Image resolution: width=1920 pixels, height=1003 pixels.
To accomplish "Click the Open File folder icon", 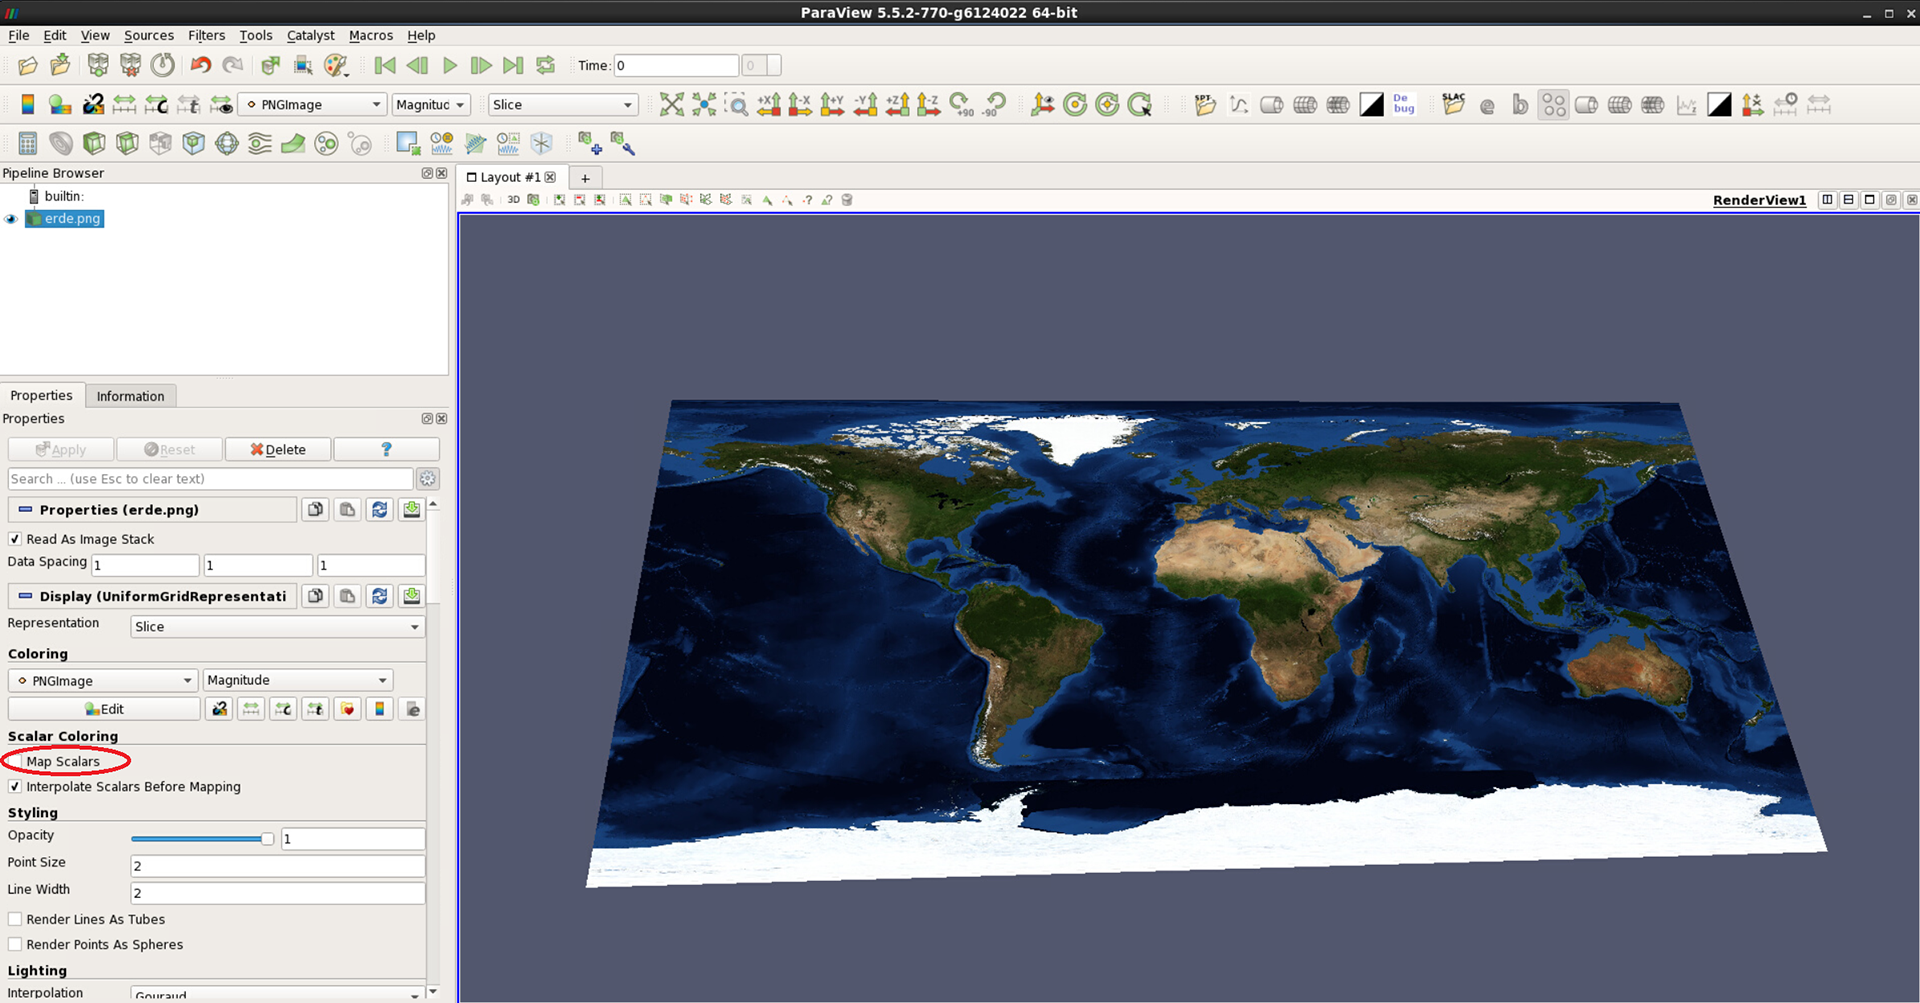I will [28, 66].
